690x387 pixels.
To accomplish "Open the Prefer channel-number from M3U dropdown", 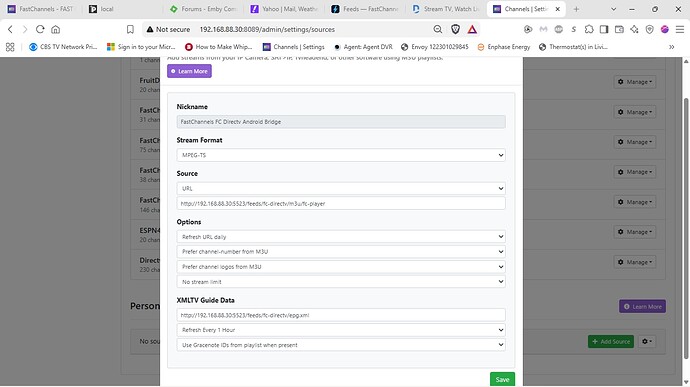I will [341, 252].
